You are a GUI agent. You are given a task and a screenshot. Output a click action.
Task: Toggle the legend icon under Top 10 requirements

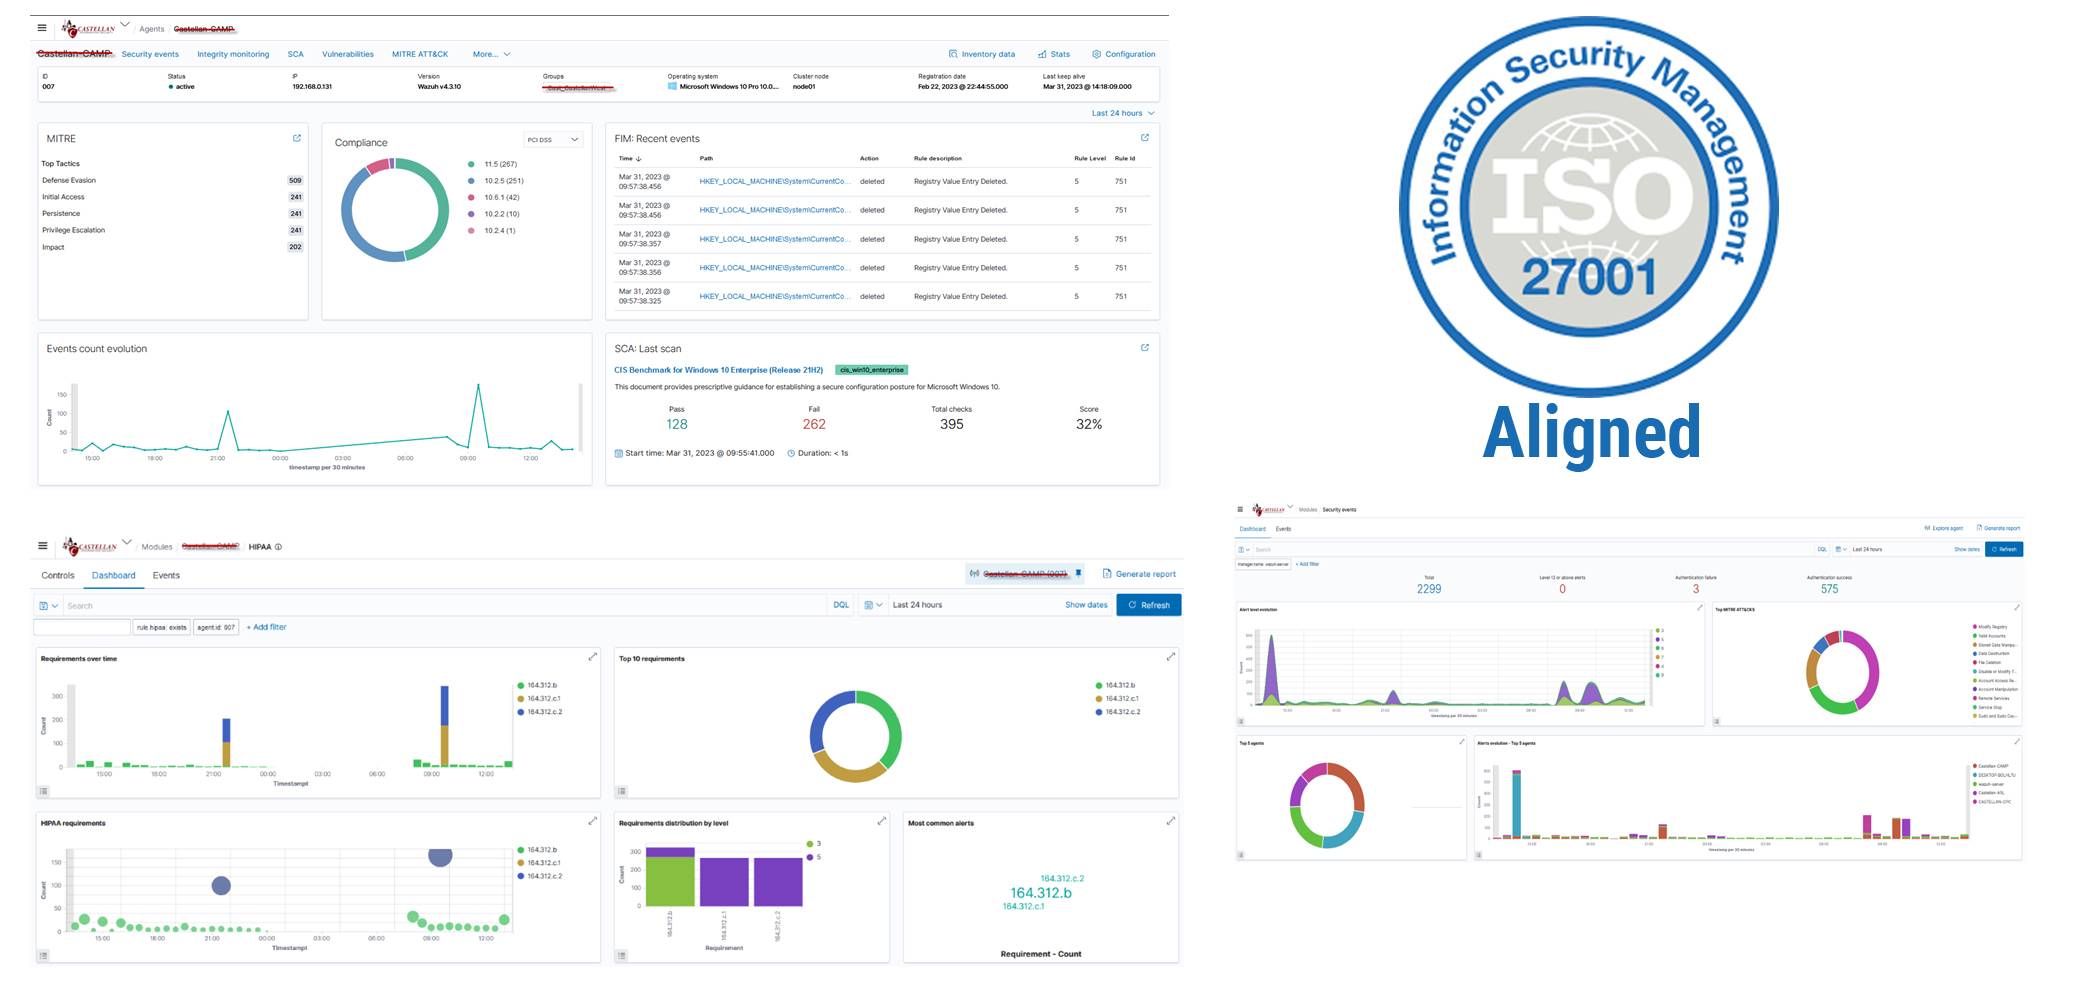tap(622, 791)
